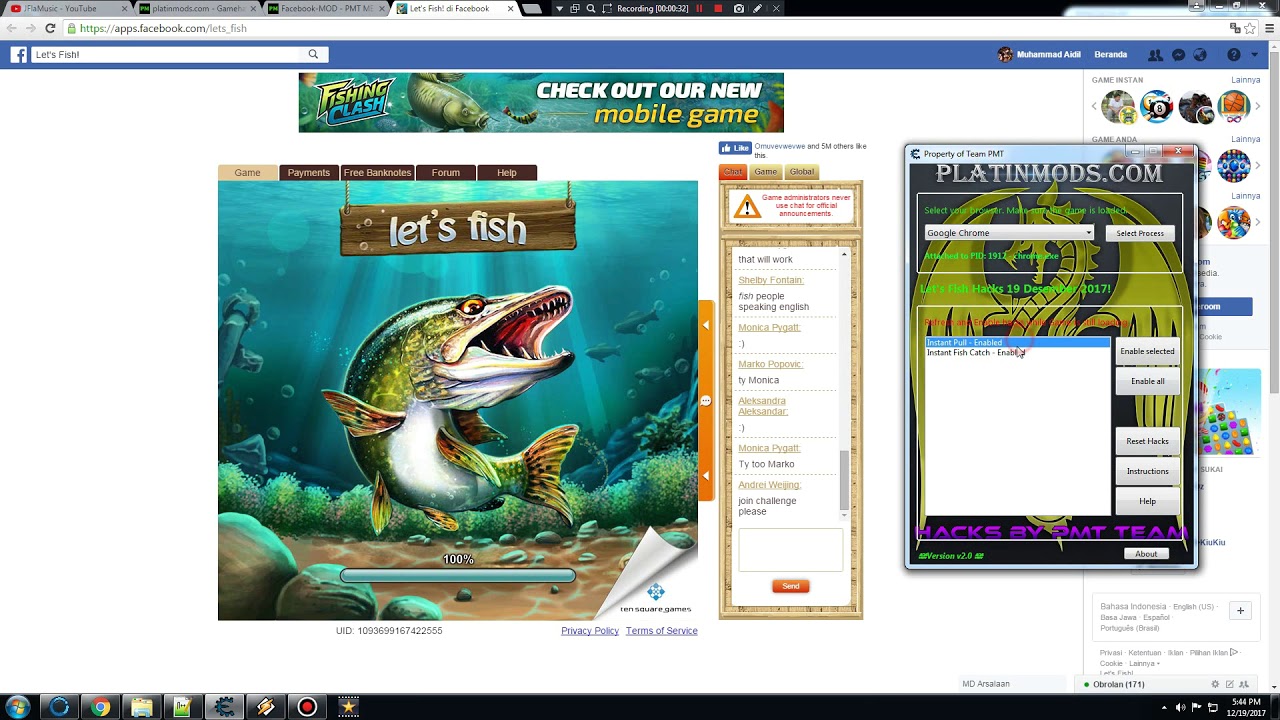The height and width of the screenshot is (720, 1280).
Task: Open the Terms of Service link
Action: (662, 631)
